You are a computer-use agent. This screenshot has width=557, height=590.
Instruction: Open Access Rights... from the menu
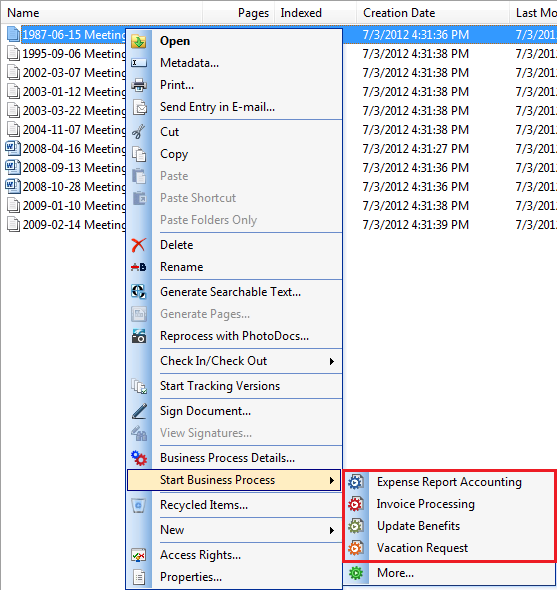200,555
